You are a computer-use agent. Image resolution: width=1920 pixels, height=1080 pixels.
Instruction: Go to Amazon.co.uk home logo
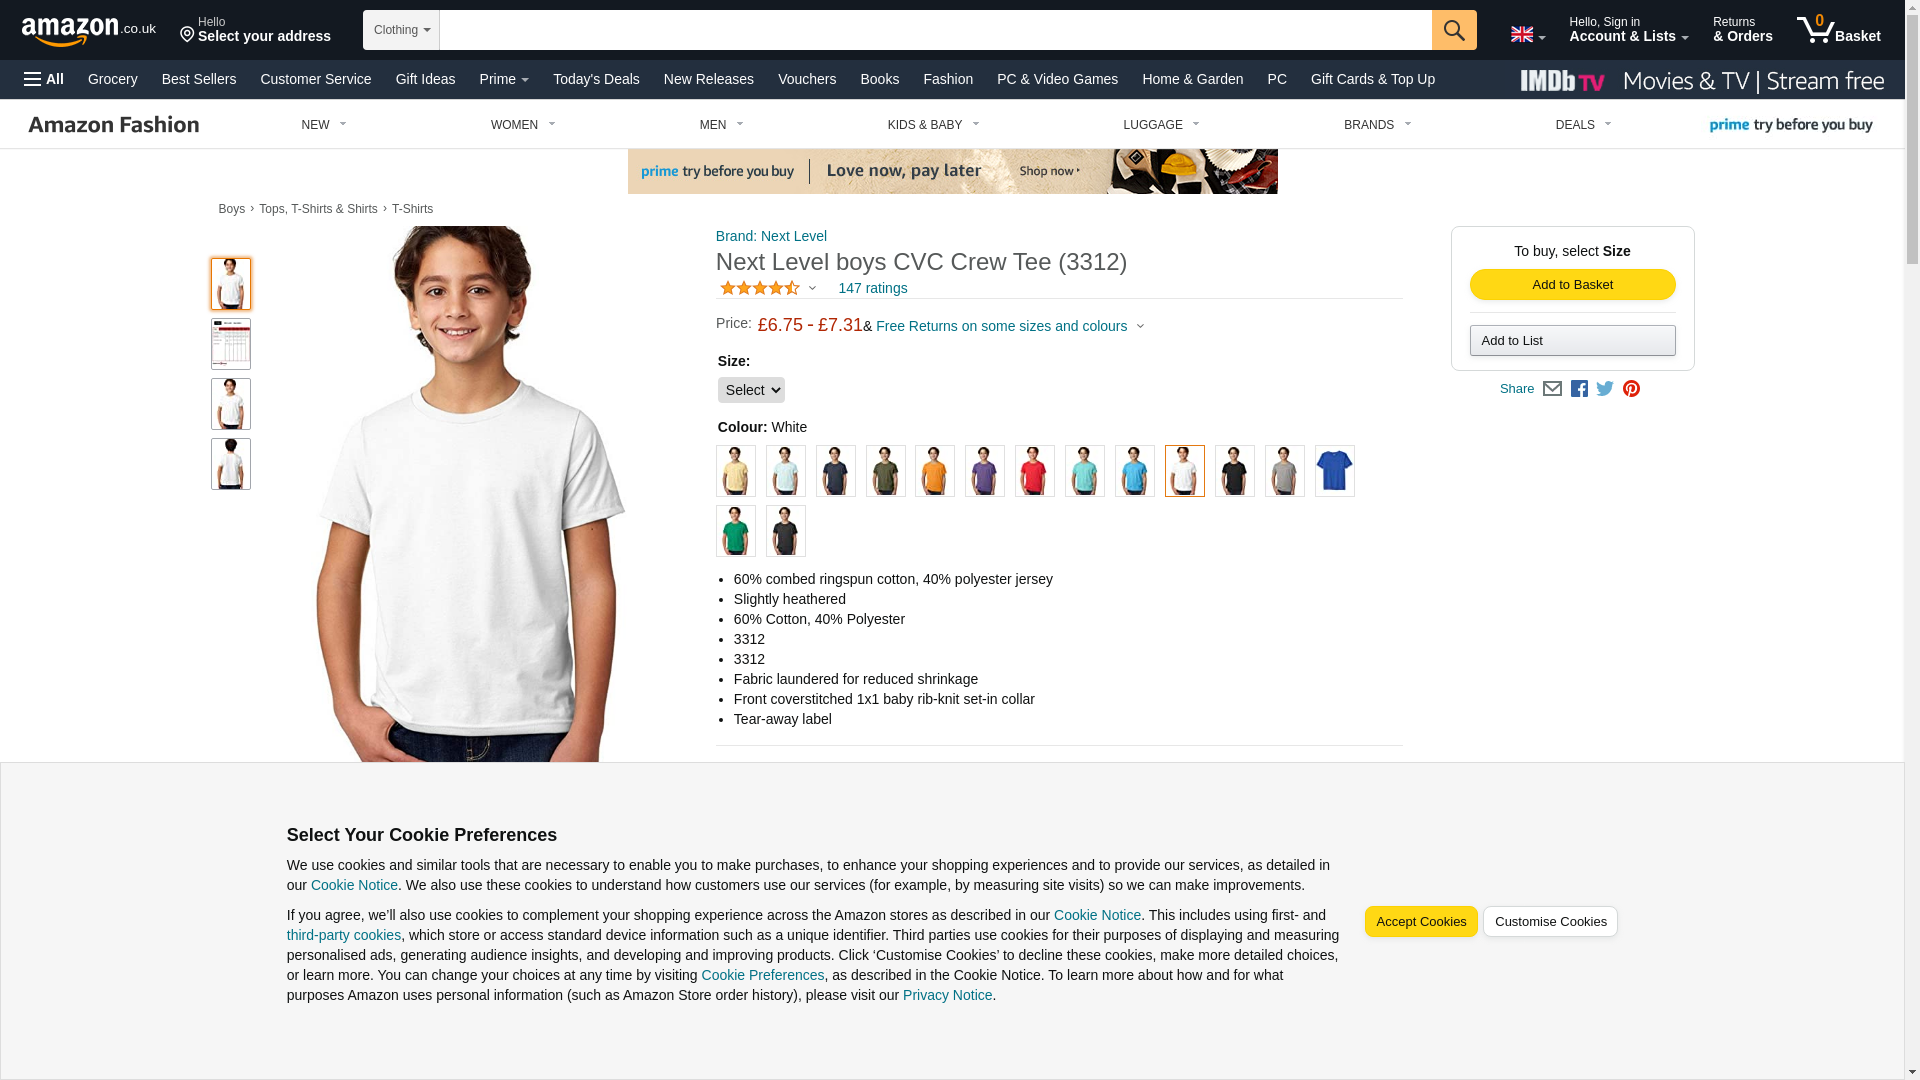click(89, 31)
